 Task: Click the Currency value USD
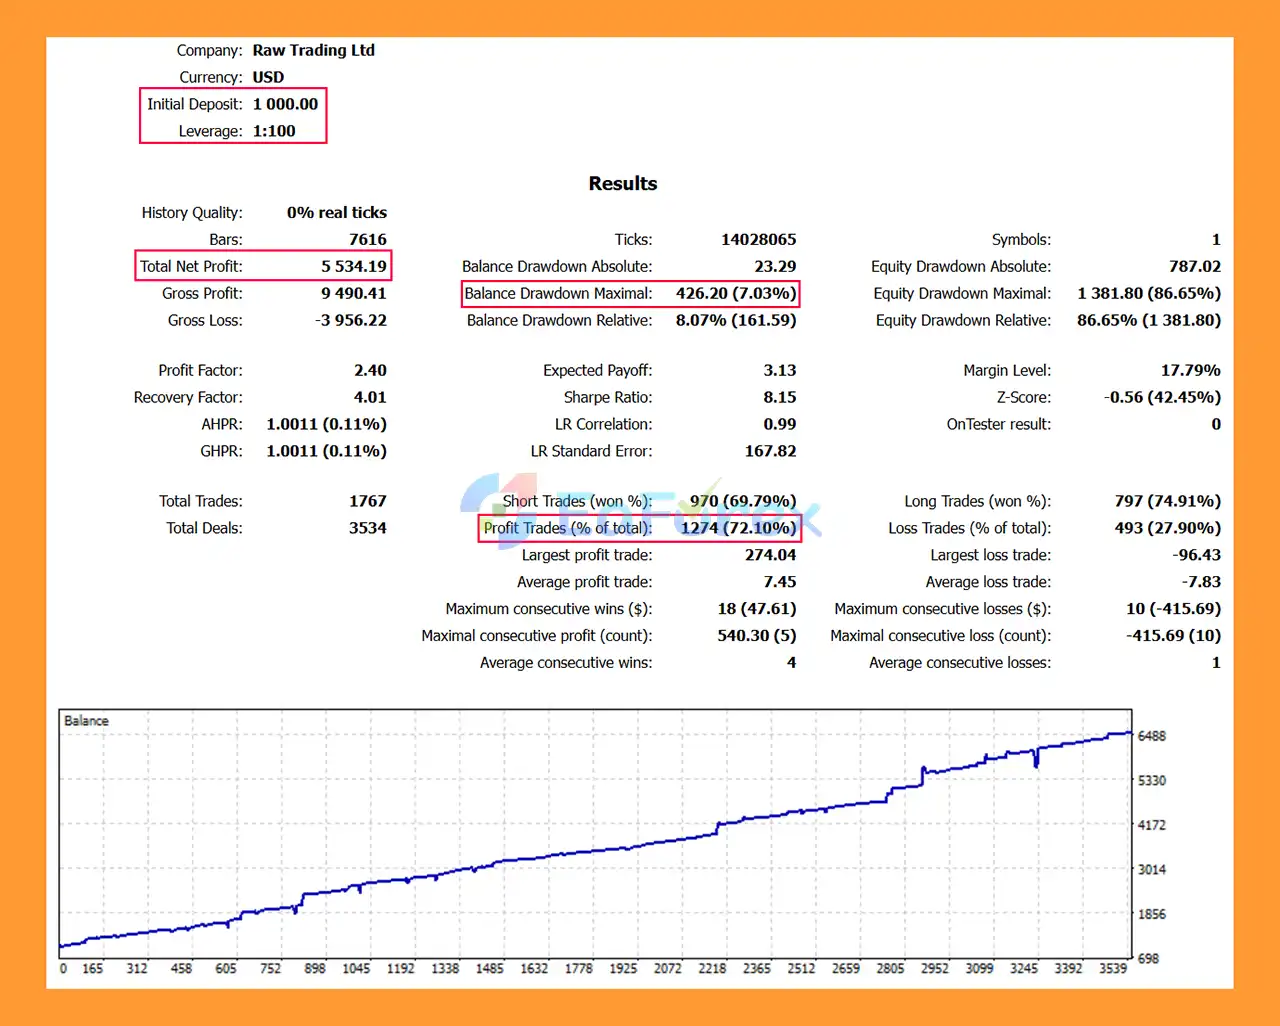pos(268,77)
